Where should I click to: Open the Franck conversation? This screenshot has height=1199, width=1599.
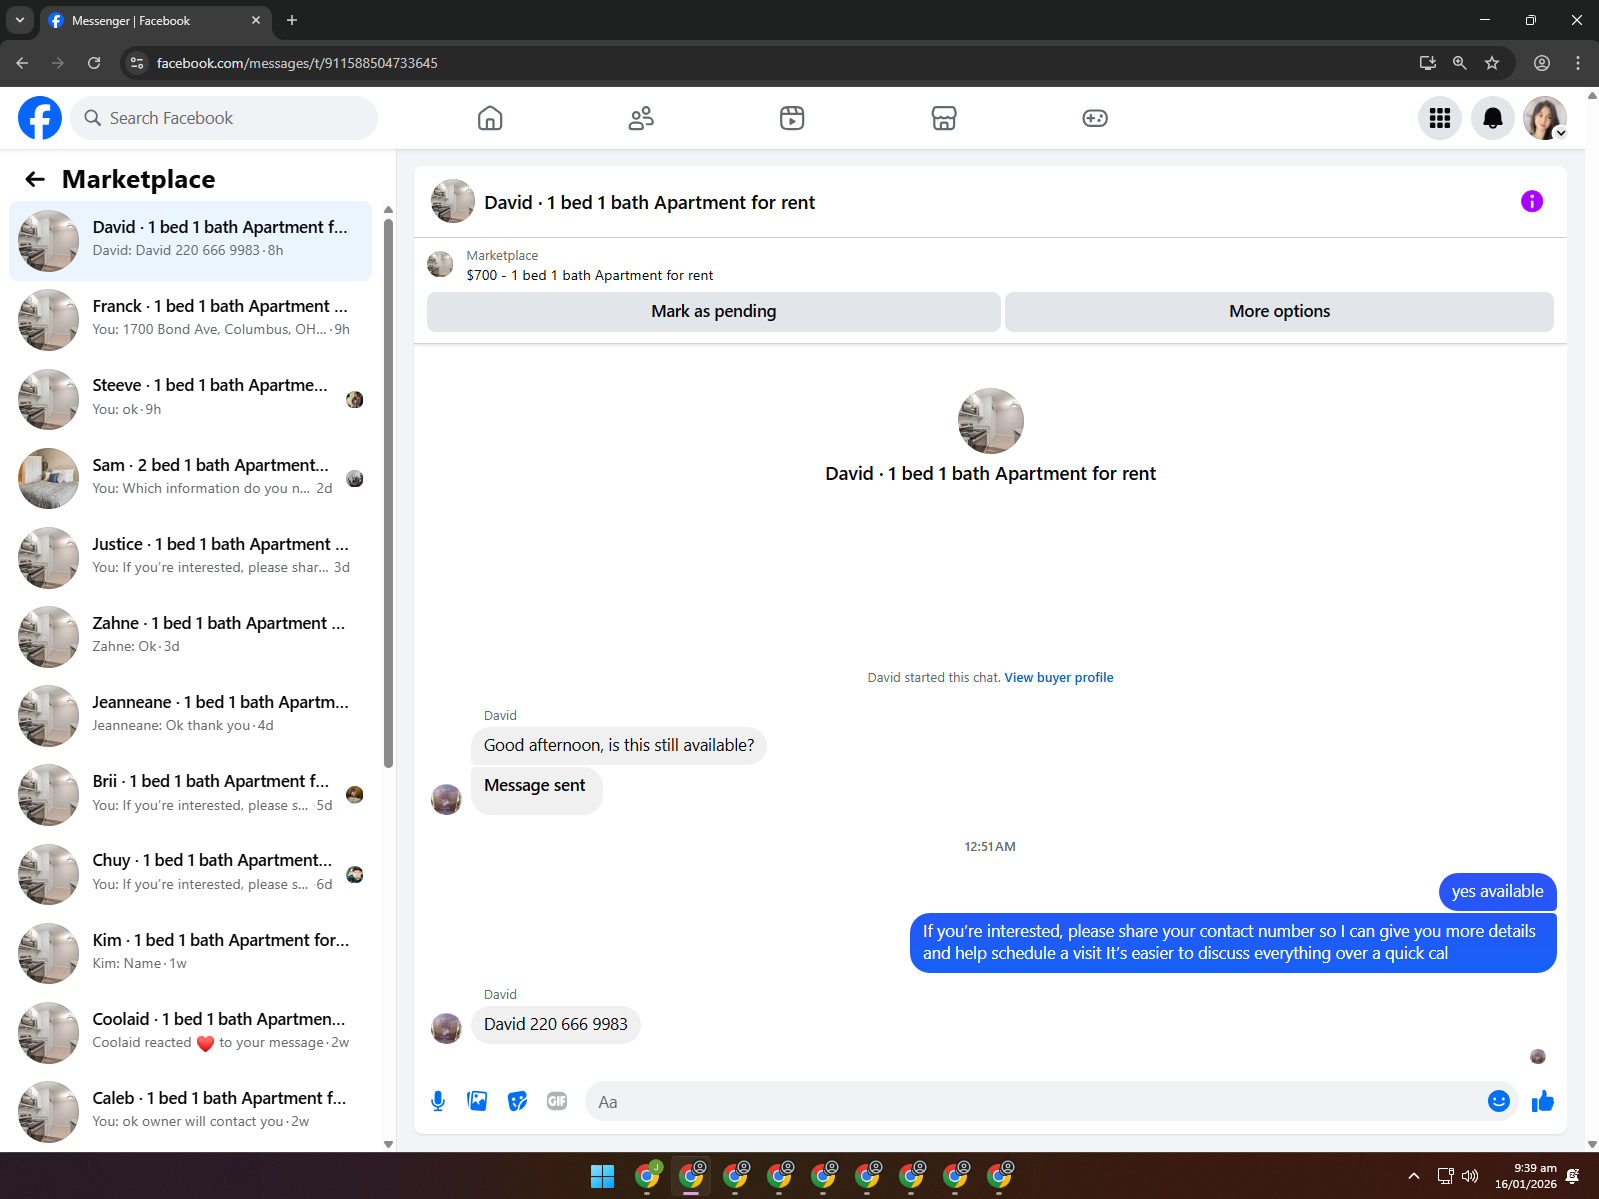190,320
